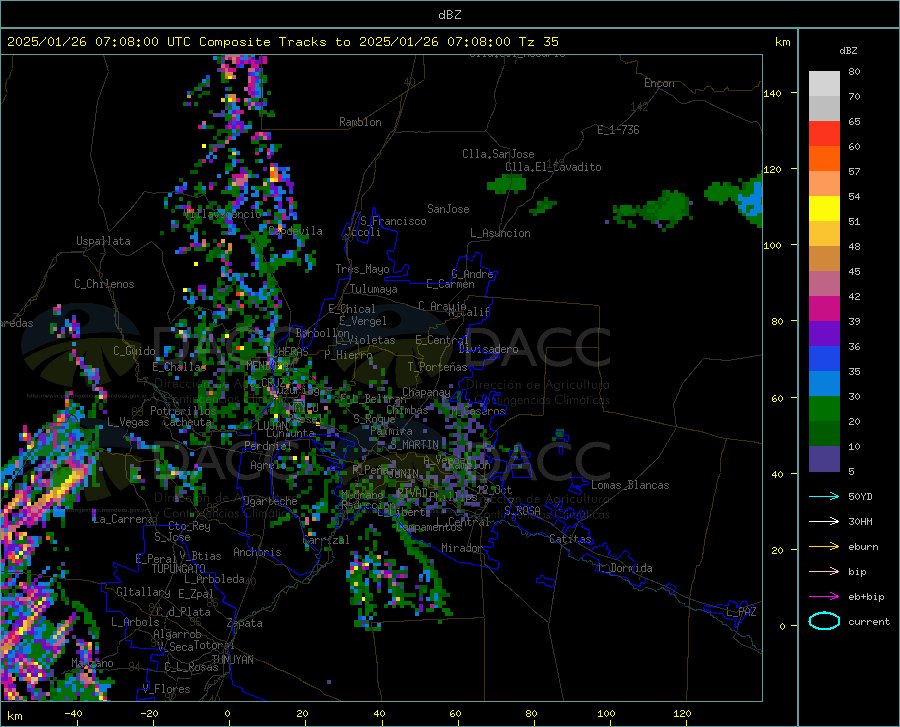Click the S_MARTIN city label
Screen dimensions: 900x727
coord(414,444)
